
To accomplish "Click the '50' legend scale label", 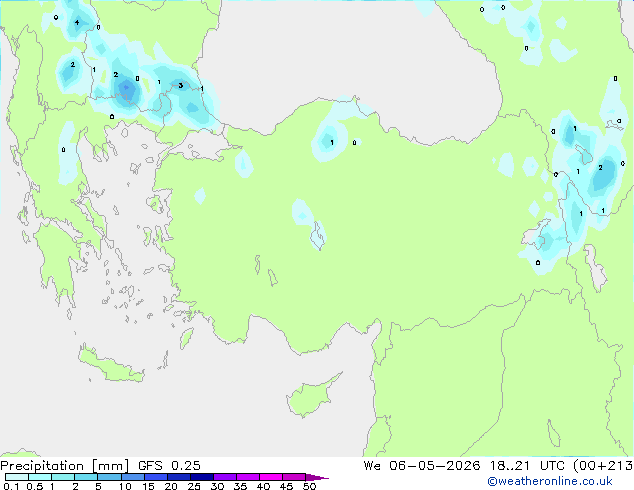I will click(309, 486).
